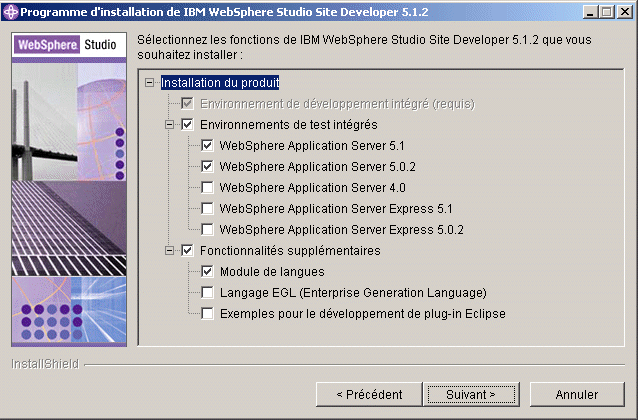
Task: Select WebSphere Application Server Express 5.0.2 label
Action: [x=341, y=230]
